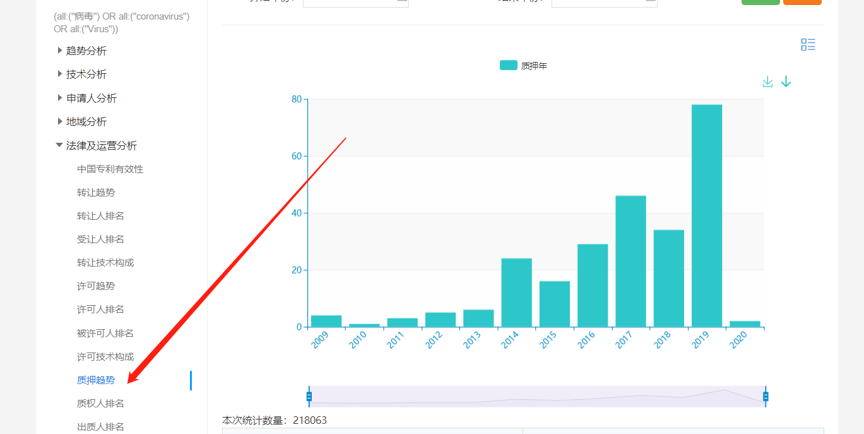Click the 40 y-axis value
Screen dimensions: 864x434
tap(296, 213)
